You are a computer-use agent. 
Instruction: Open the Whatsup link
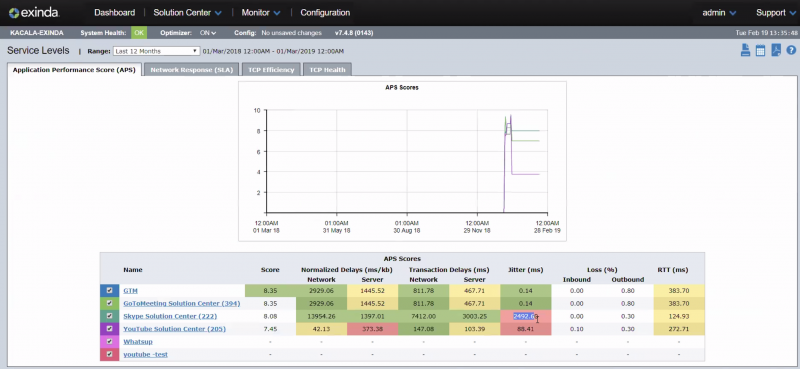(138, 341)
